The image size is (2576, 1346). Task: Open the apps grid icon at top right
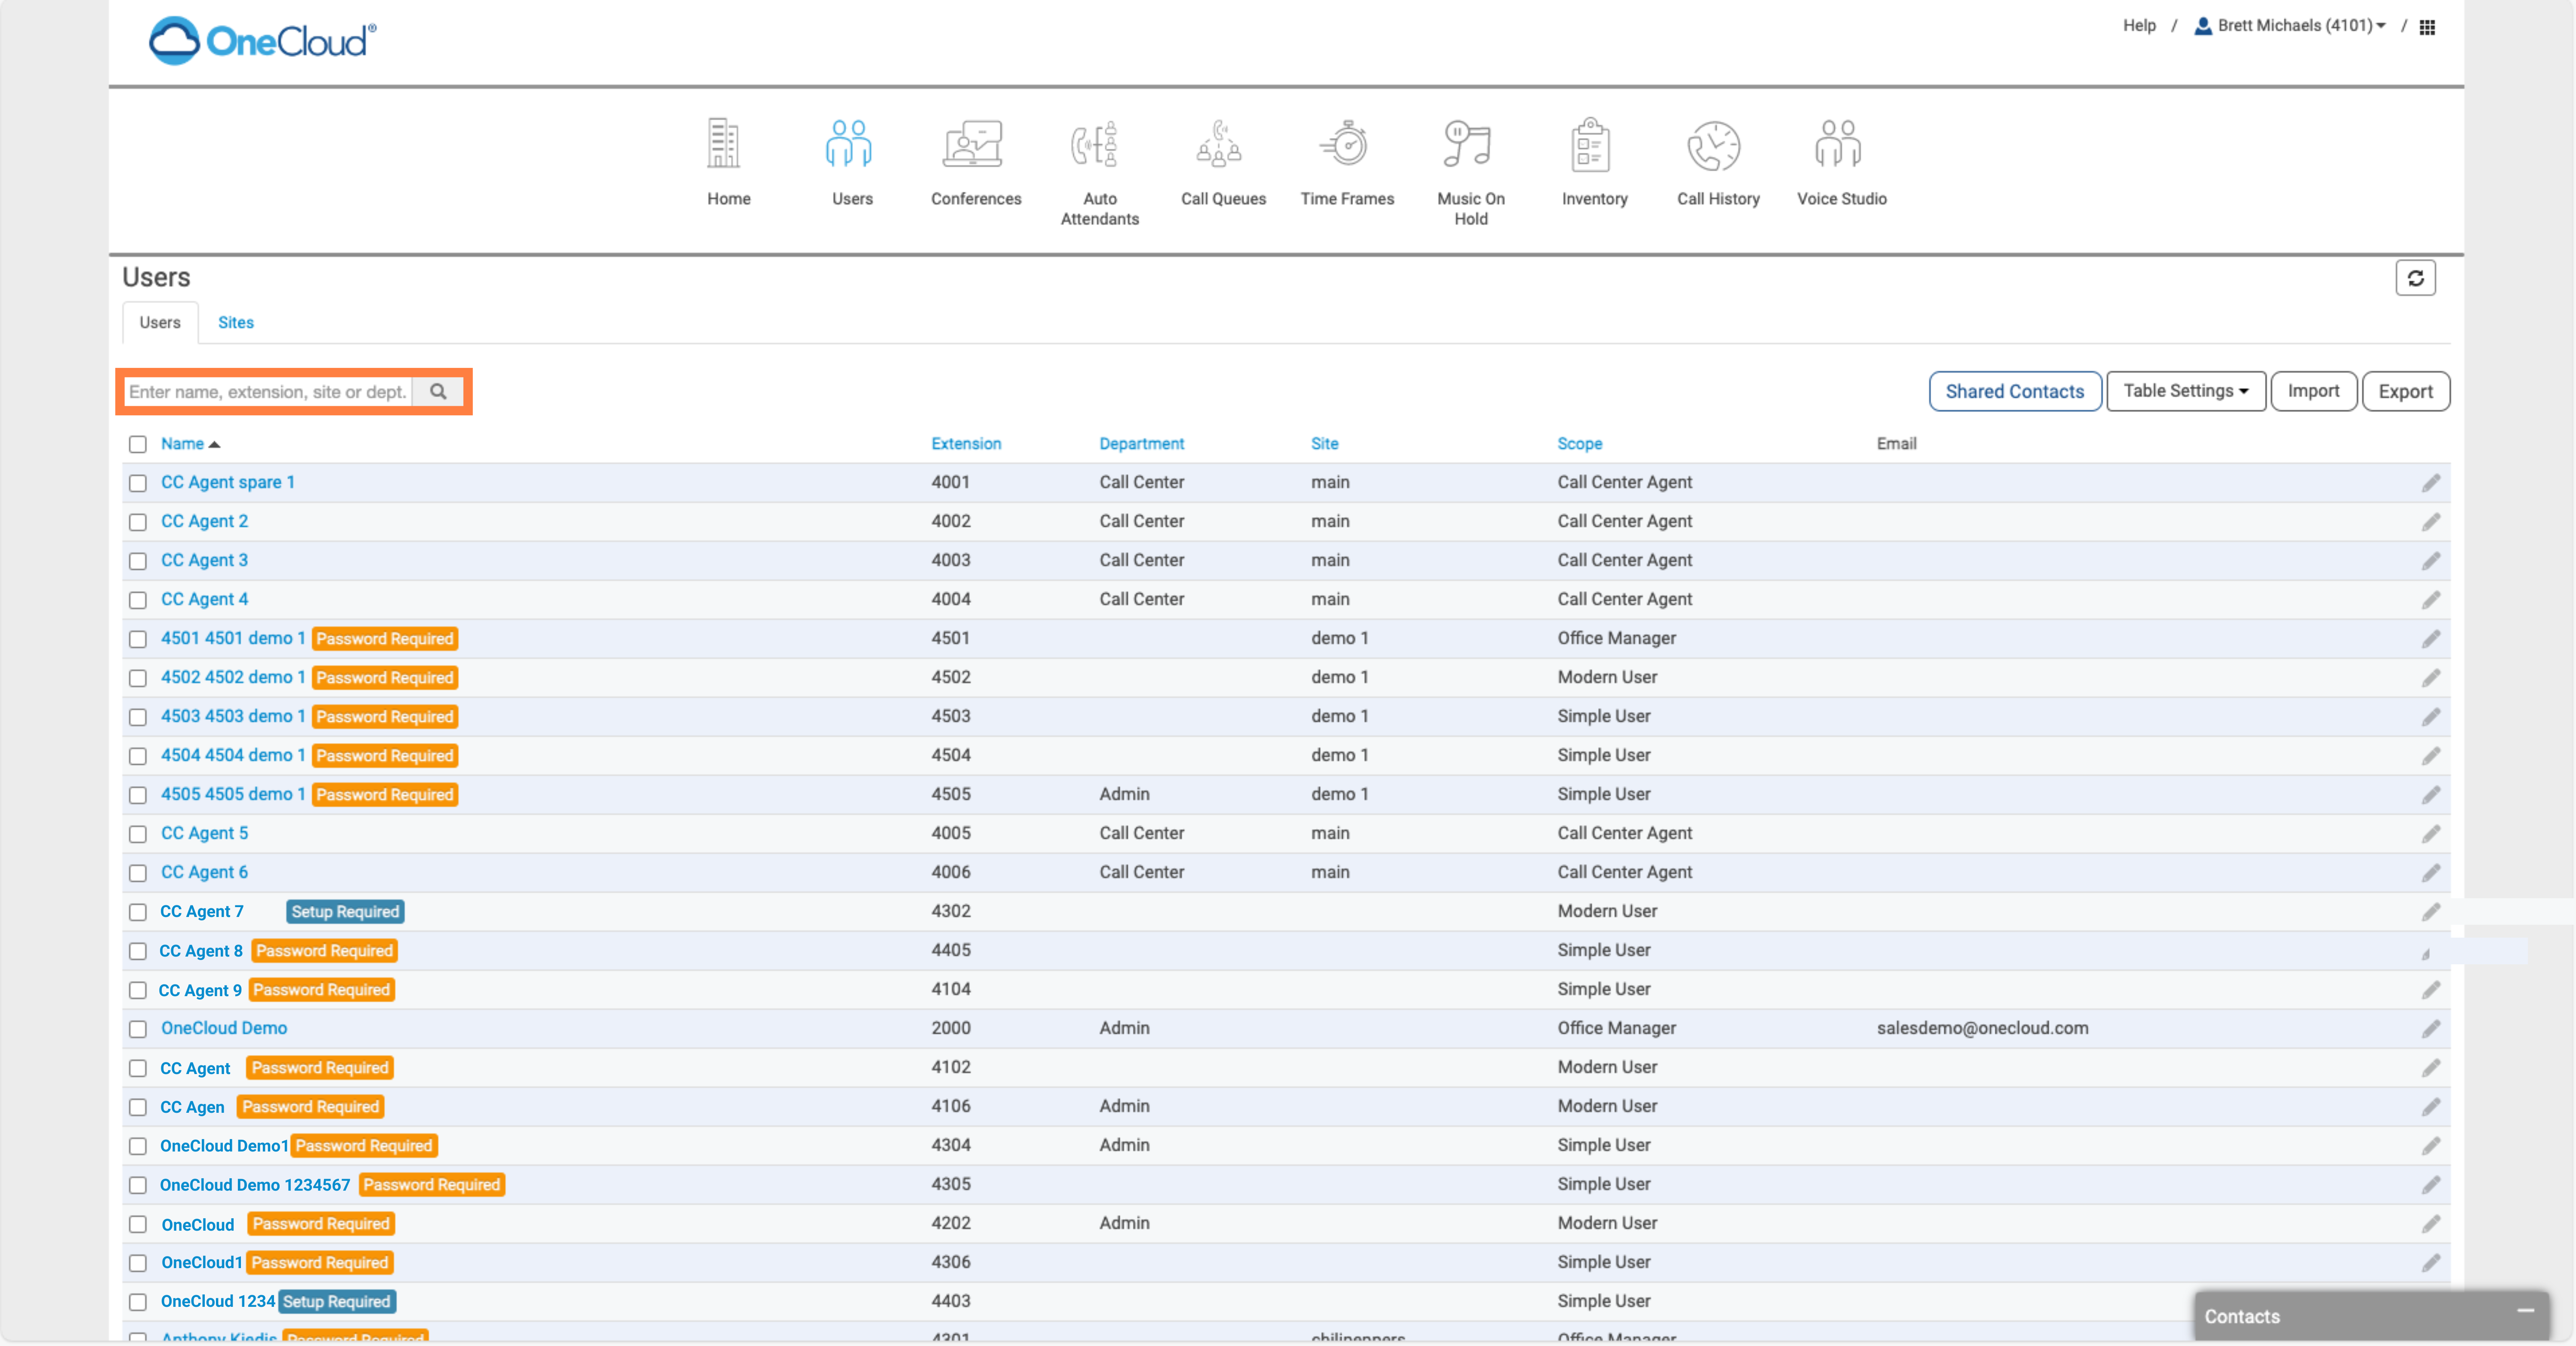2427,27
